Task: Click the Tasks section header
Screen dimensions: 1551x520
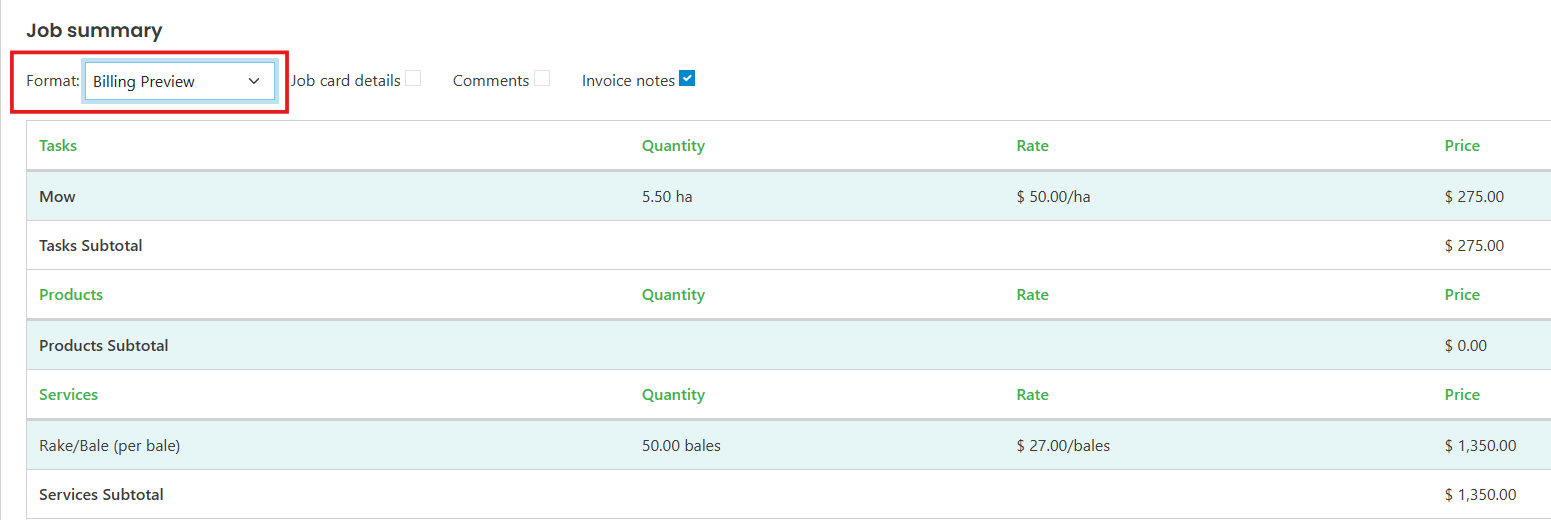Action: [58, 146]
